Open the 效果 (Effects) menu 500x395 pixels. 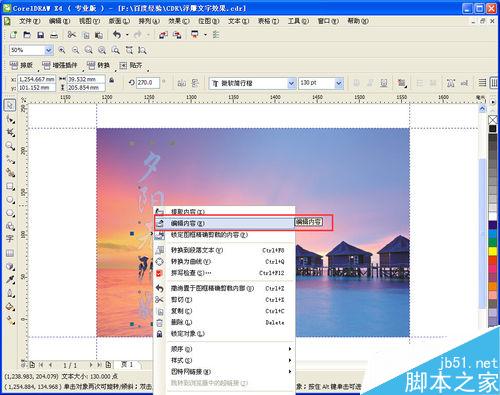(179, 21)
